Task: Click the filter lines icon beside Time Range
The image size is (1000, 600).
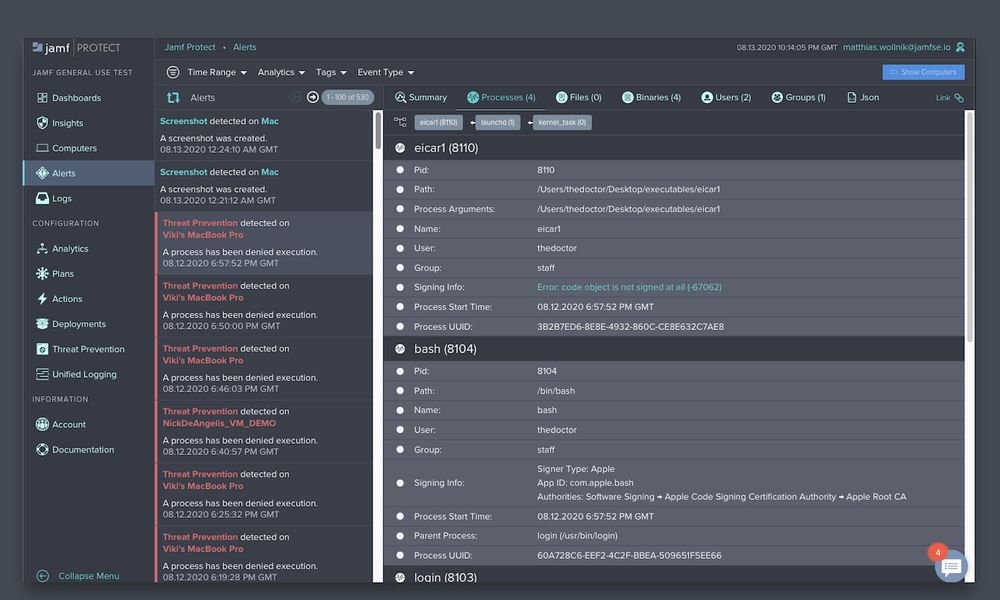Action: [173, 72]
